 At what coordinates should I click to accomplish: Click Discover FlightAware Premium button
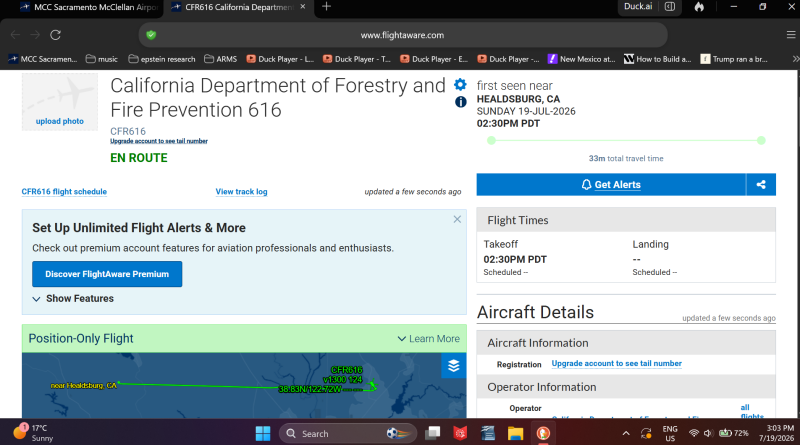coord(107,274)
